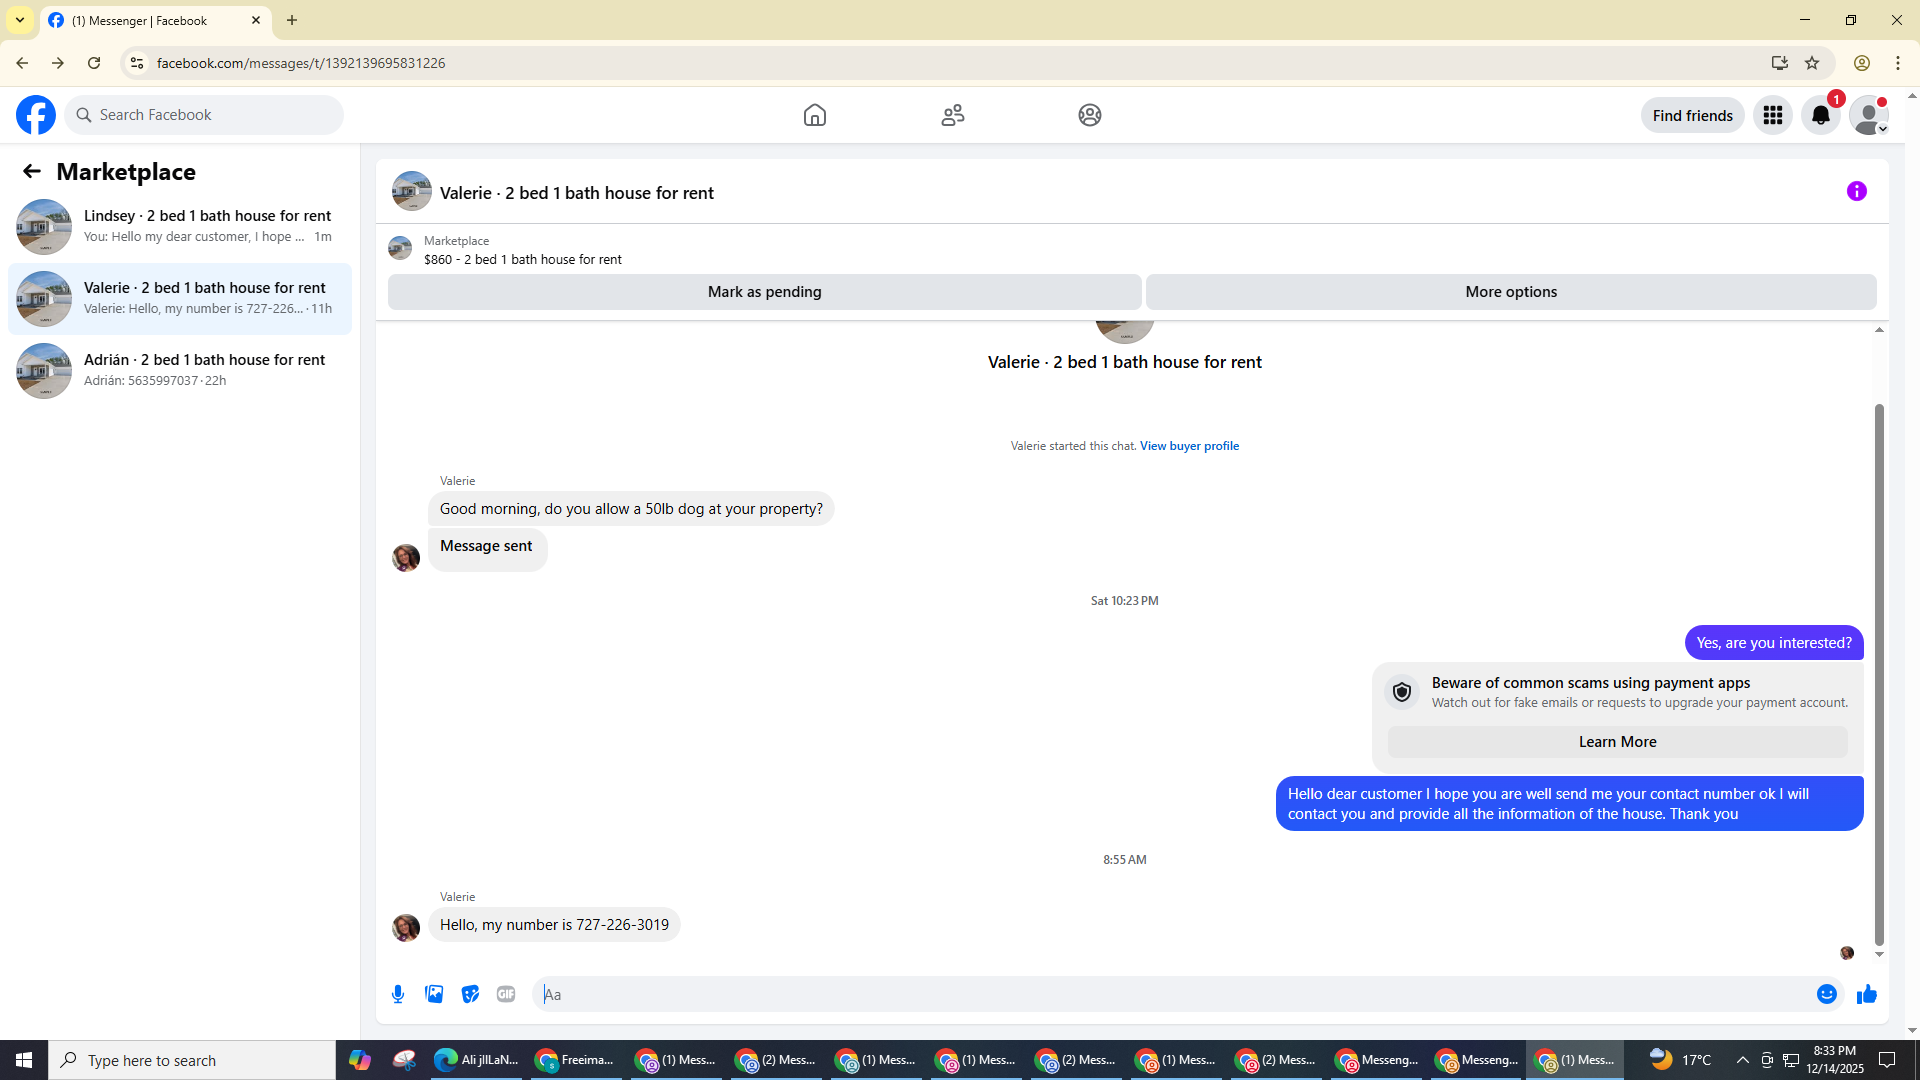
Task: Click Learn More on scam warning
Action: coord(1617,742)
